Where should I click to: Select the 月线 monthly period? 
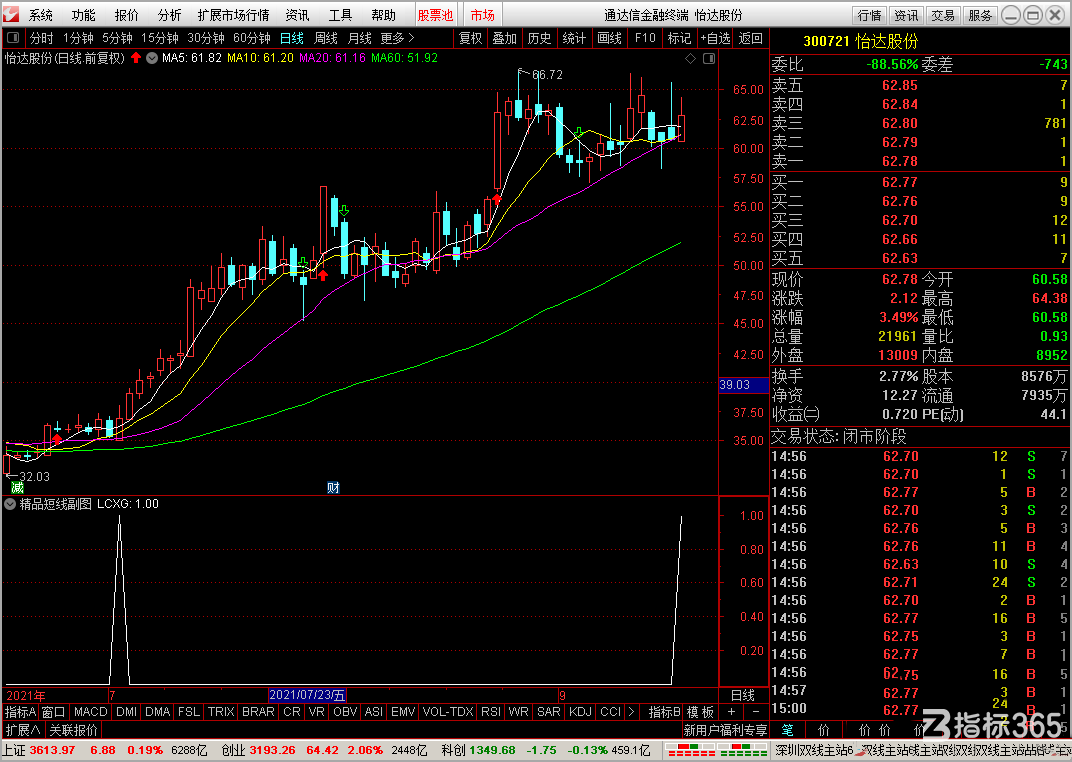point(360,38)
